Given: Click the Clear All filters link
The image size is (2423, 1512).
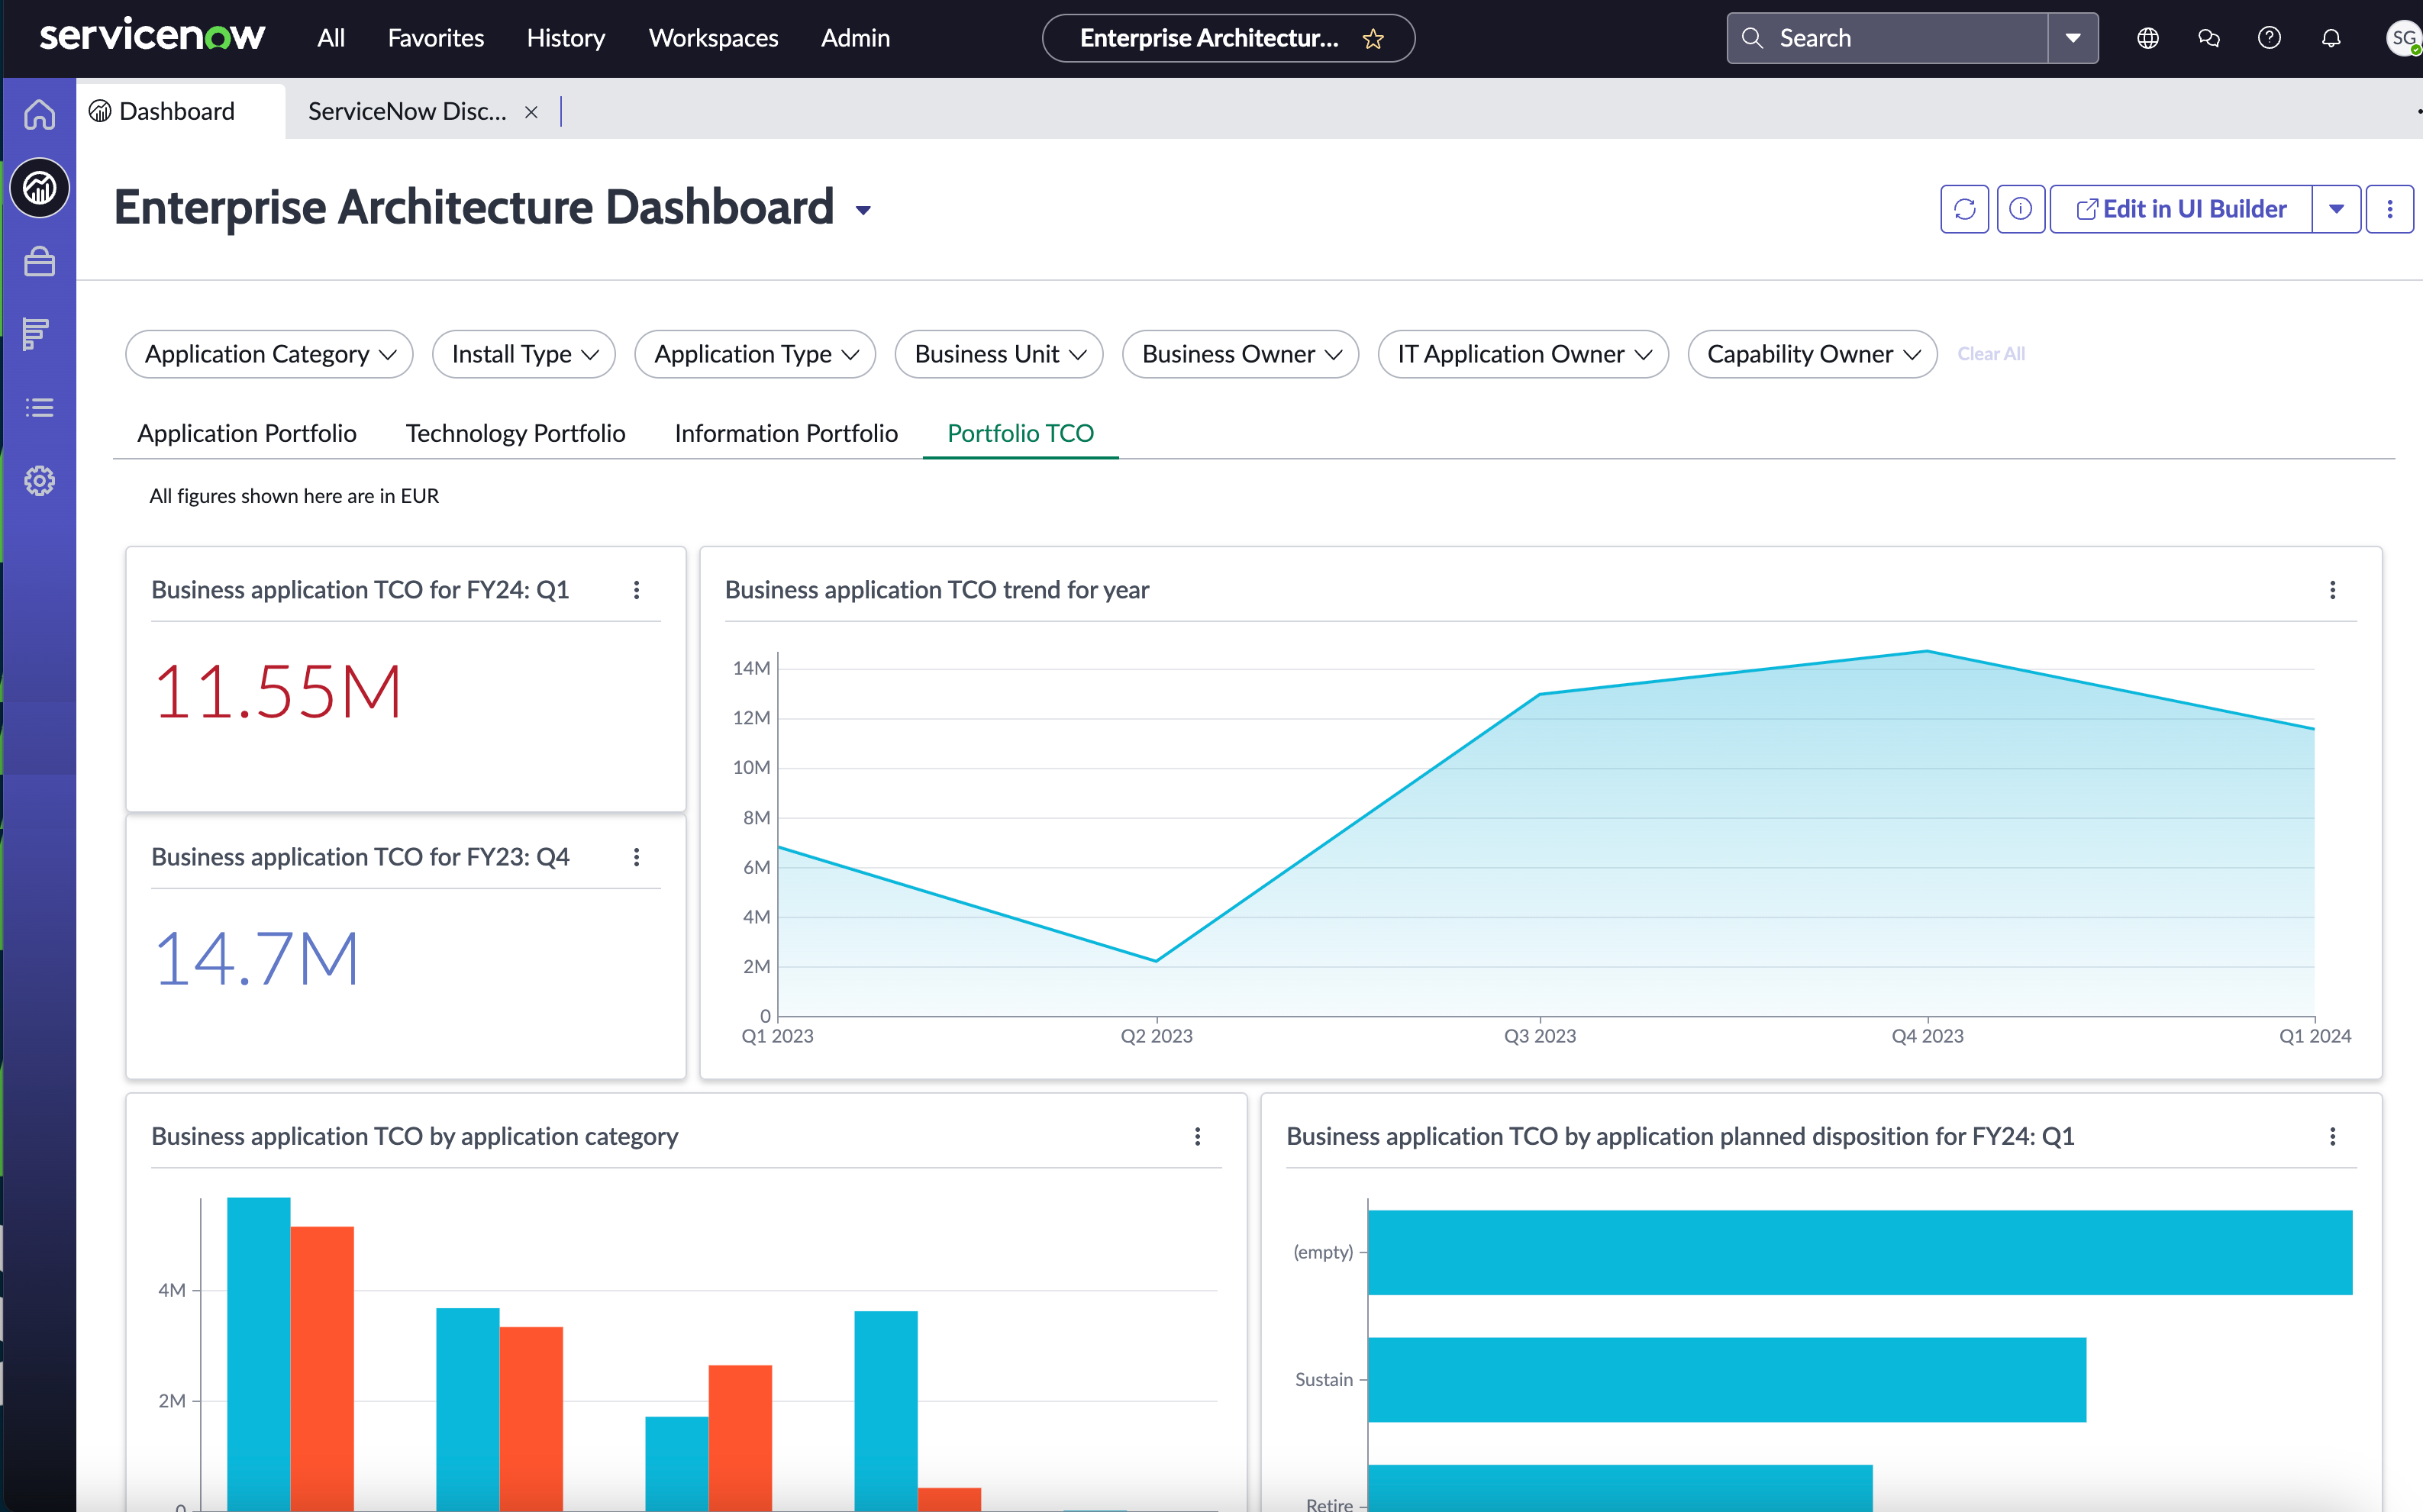Looking at the screenshot, I should 1990,354.
